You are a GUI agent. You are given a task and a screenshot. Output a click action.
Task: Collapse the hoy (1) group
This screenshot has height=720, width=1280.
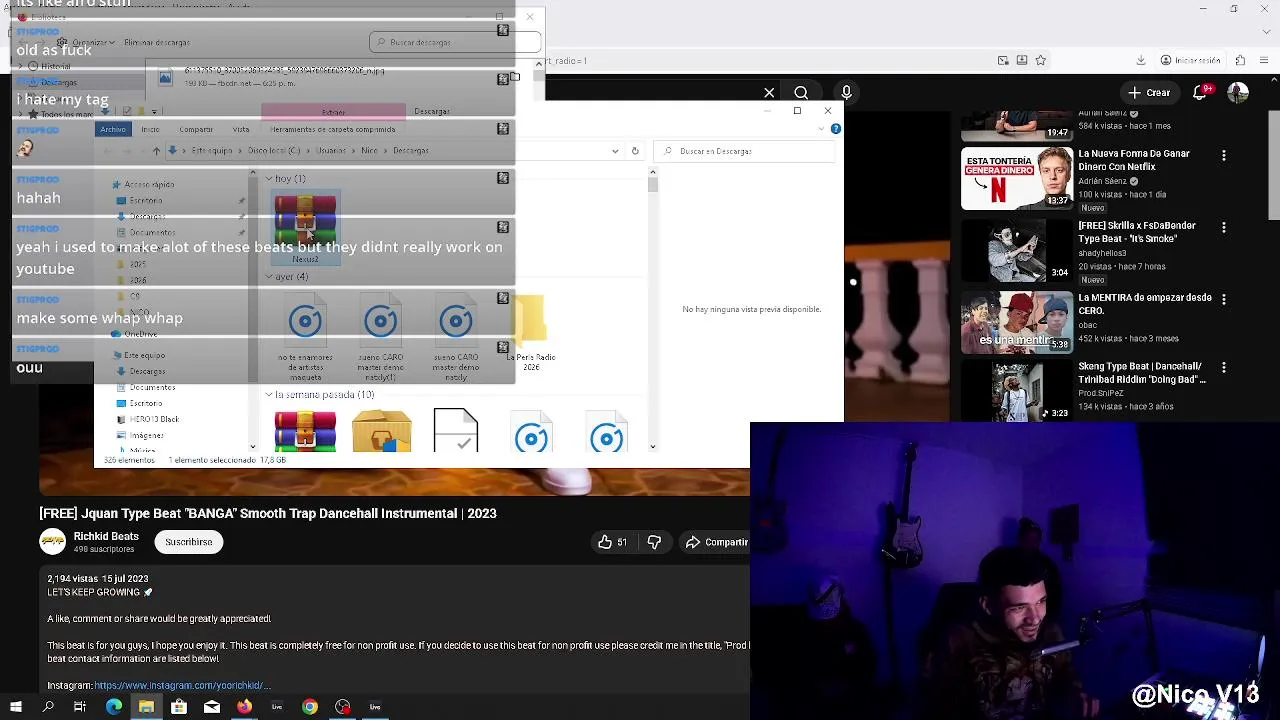click(x=269, y=179)
